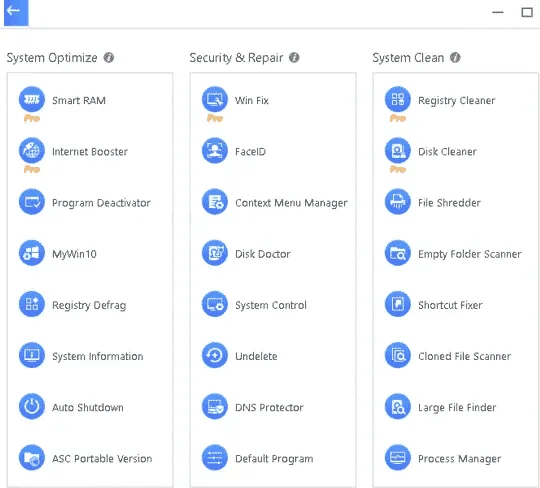Select the Registry Defrag icon

tap(32, 304)
